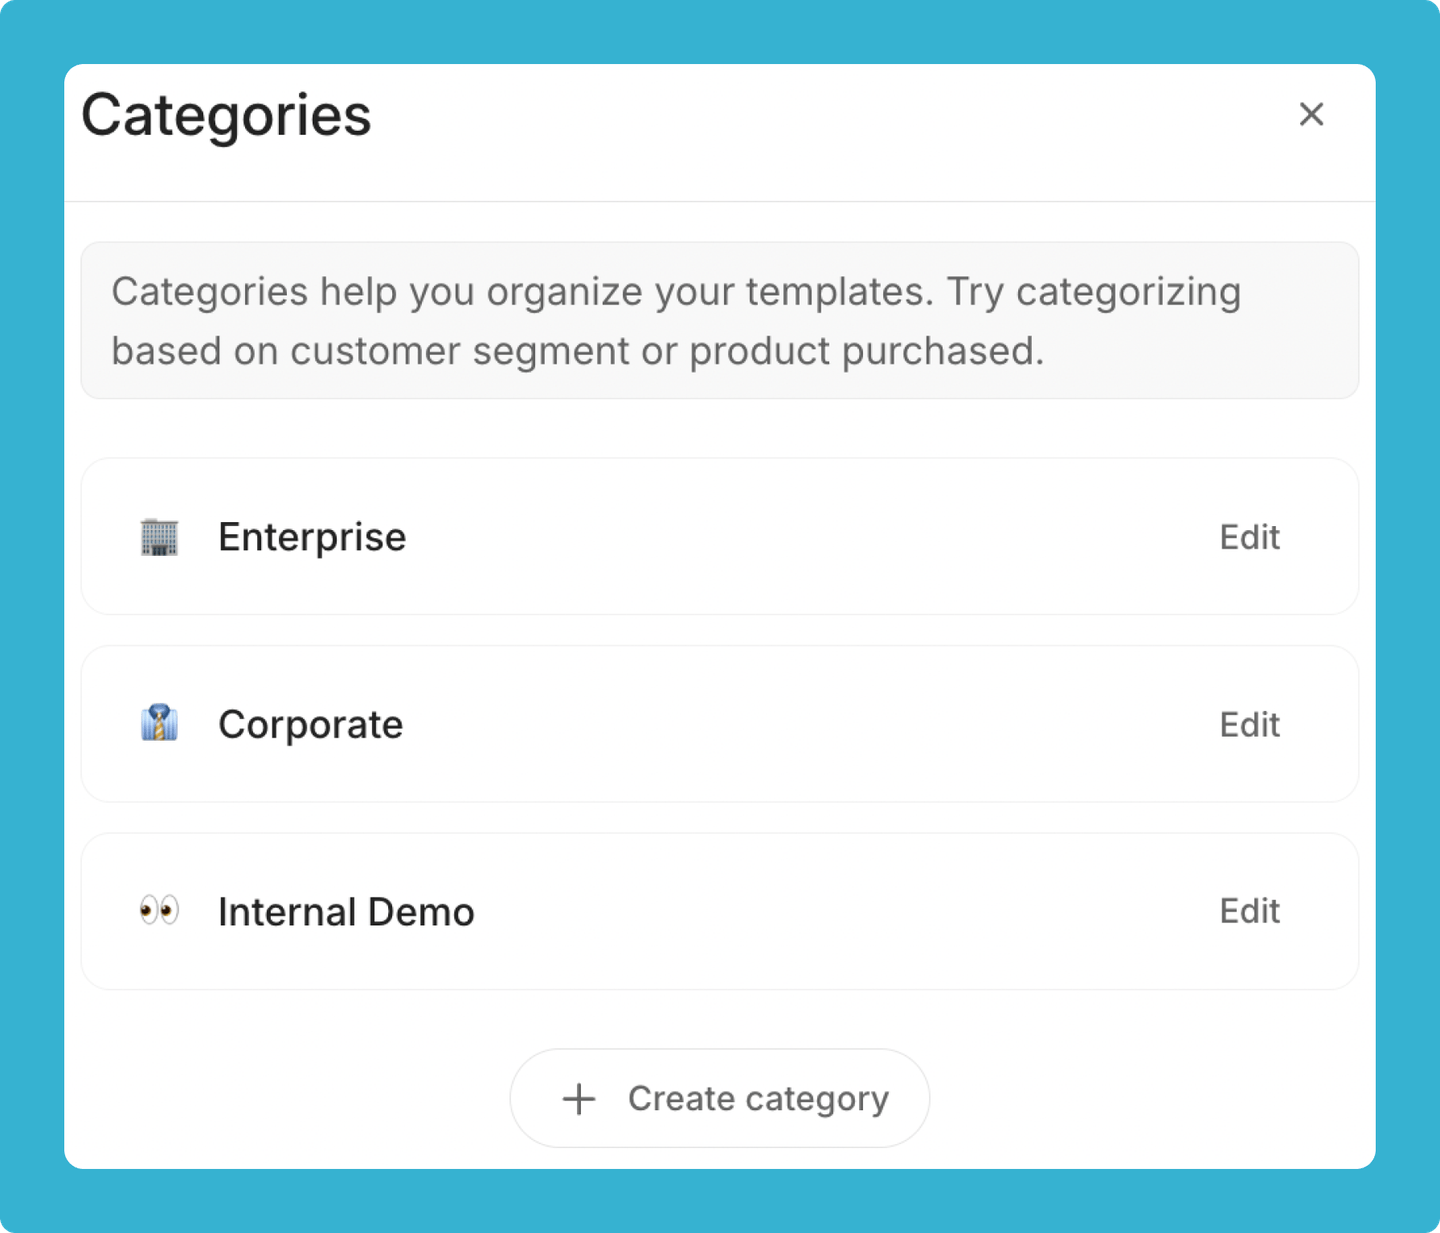Screen dimensions: 1440x1233
Task: Close the Categories dialog with the X
Action: click(x=1311, y=114)
